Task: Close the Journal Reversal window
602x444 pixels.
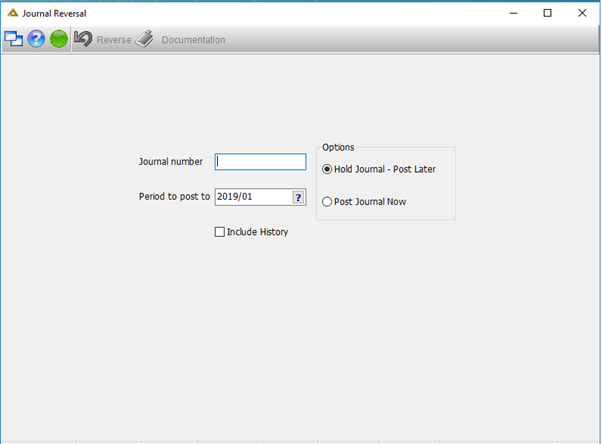Action: (582, 13)
